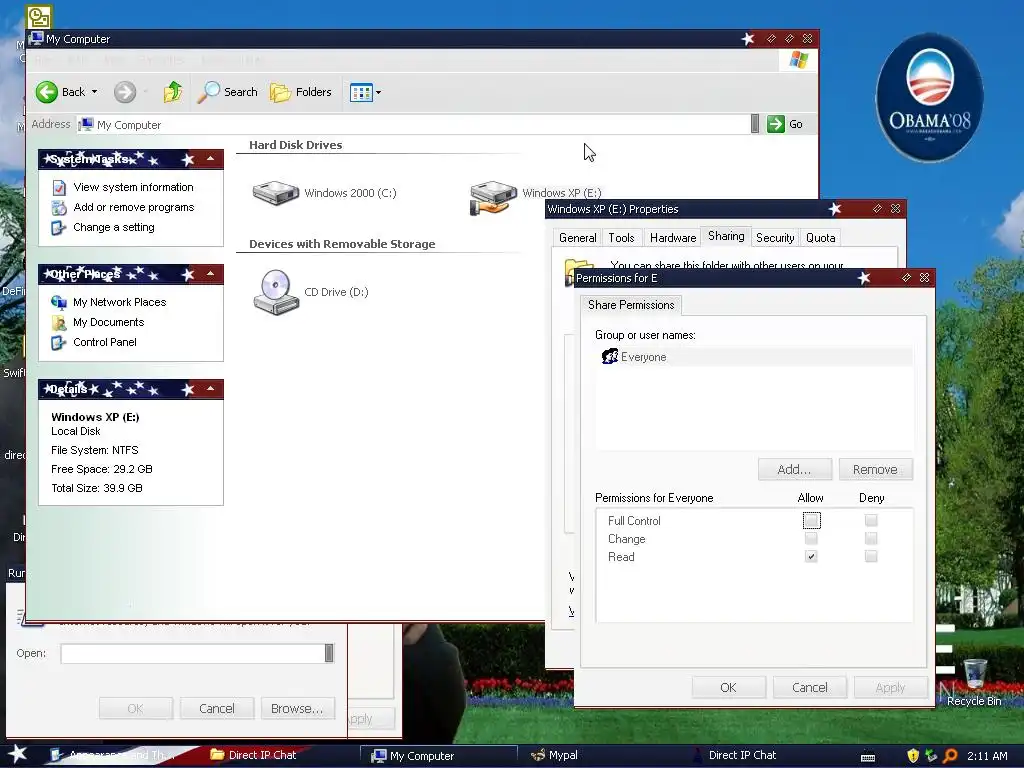
Task: Select the Share Permissions tab
Action: 631,305
